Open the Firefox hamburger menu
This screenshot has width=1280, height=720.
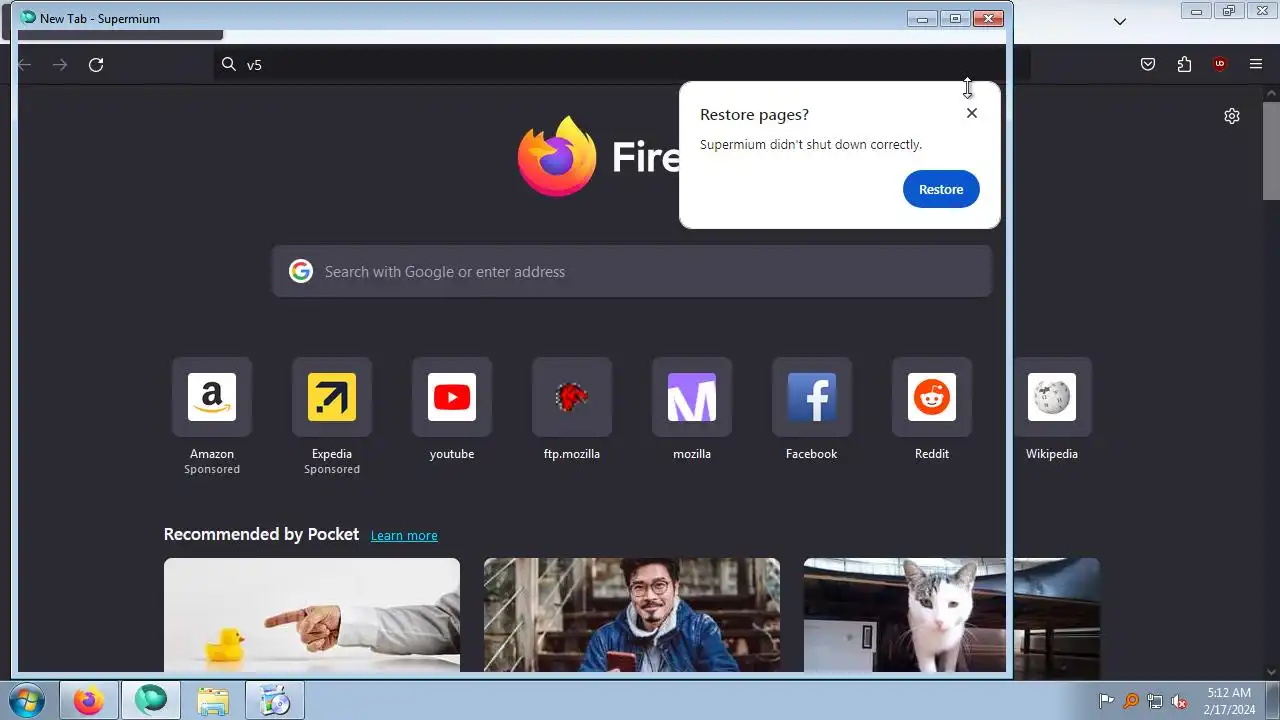coord(1256,65)
